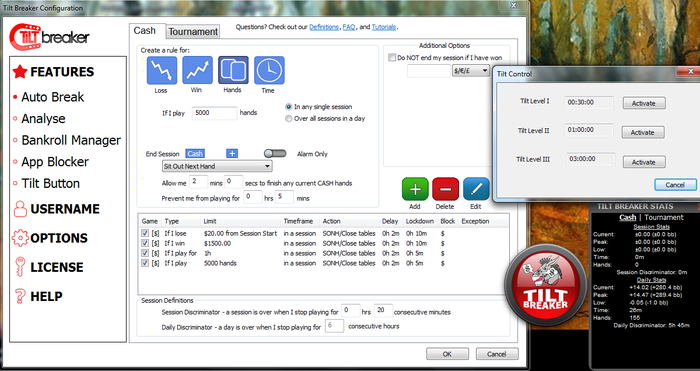Open the Definitions link
Screen dimensions: 700x371
point(324,27)
